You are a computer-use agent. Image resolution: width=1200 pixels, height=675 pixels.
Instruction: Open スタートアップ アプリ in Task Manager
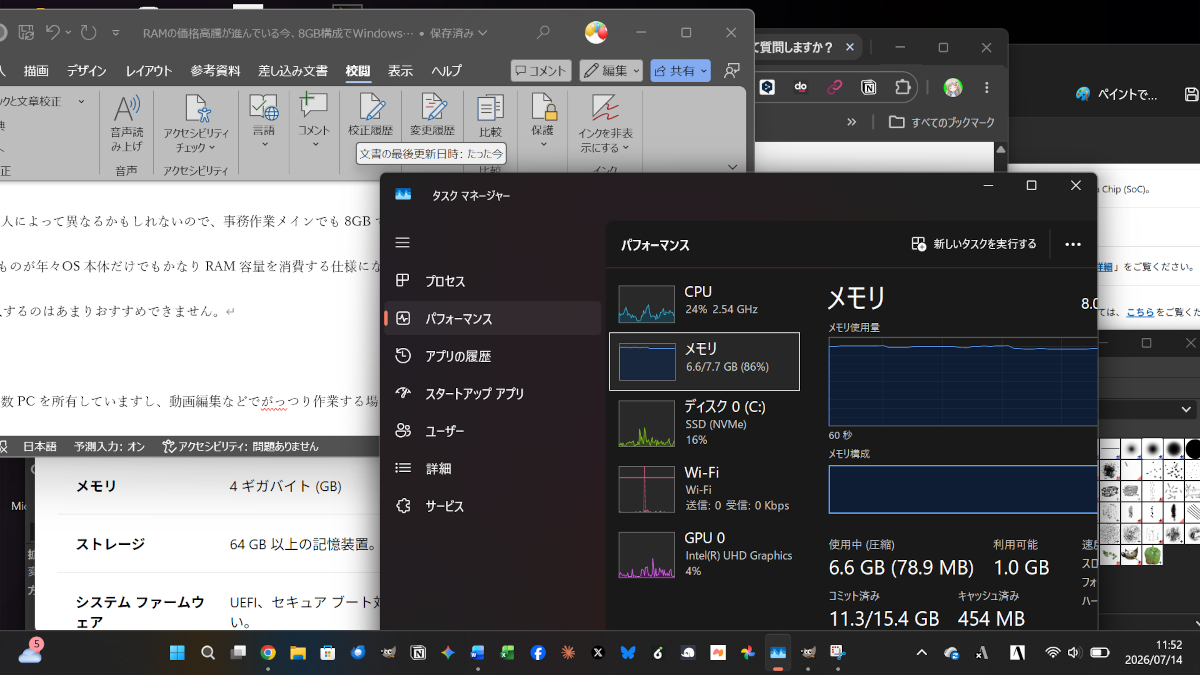click(492, 394)
